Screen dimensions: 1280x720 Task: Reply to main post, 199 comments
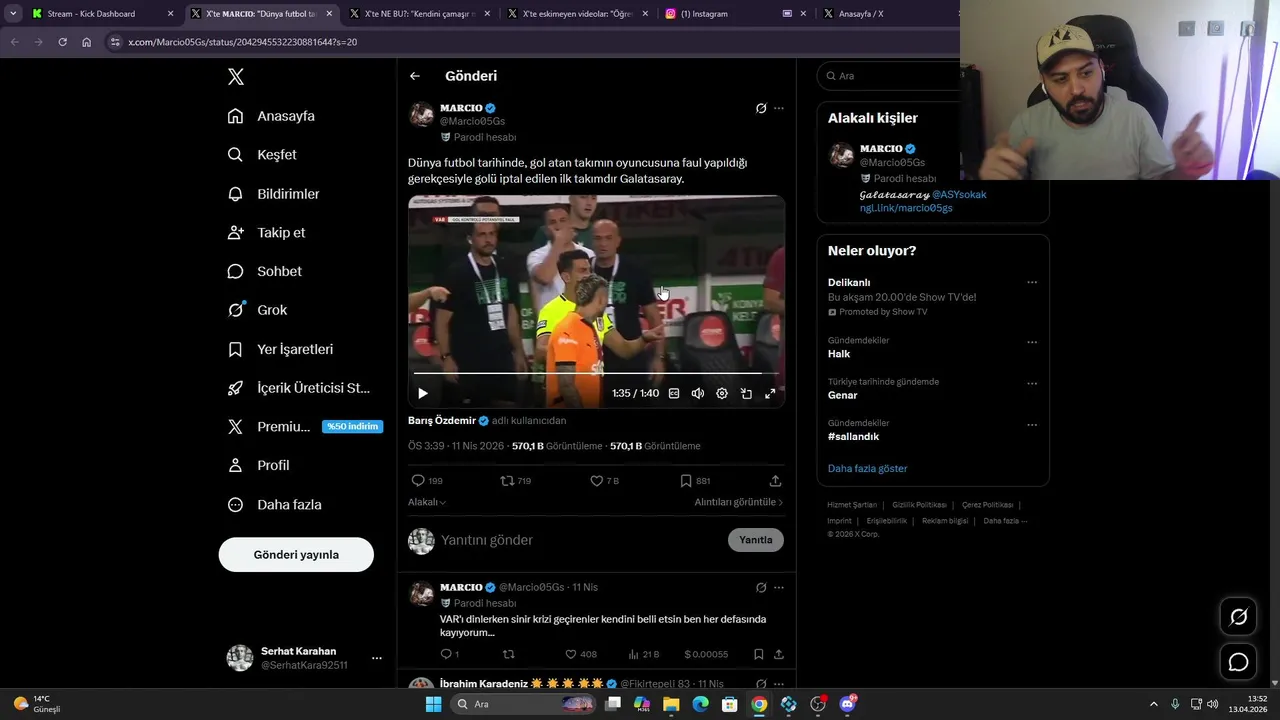[427, 481]
